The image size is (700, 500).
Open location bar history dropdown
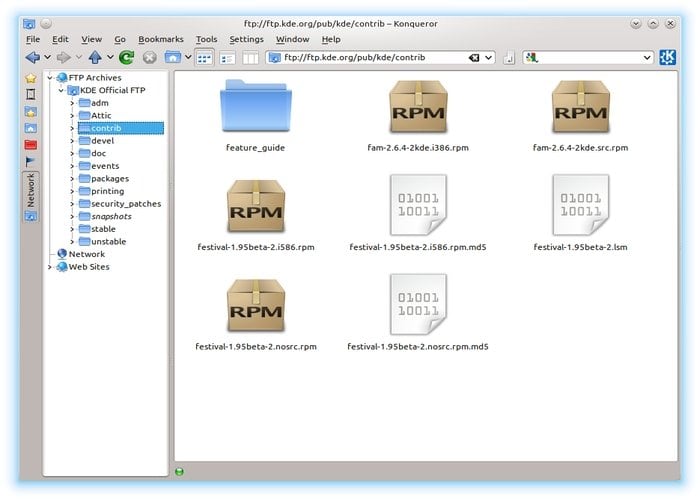point(488,58)
